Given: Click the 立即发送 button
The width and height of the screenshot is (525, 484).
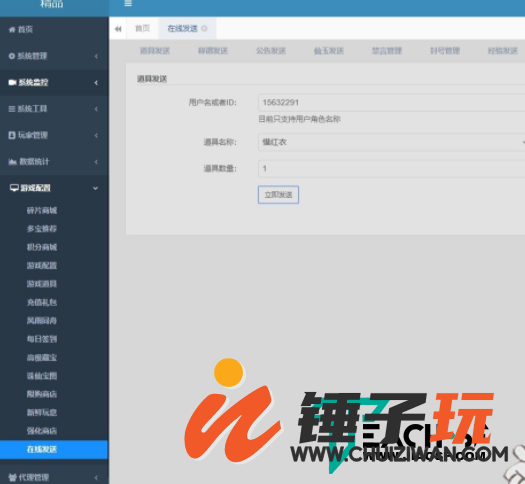Looking at the screenshot, I should point(278,194).
